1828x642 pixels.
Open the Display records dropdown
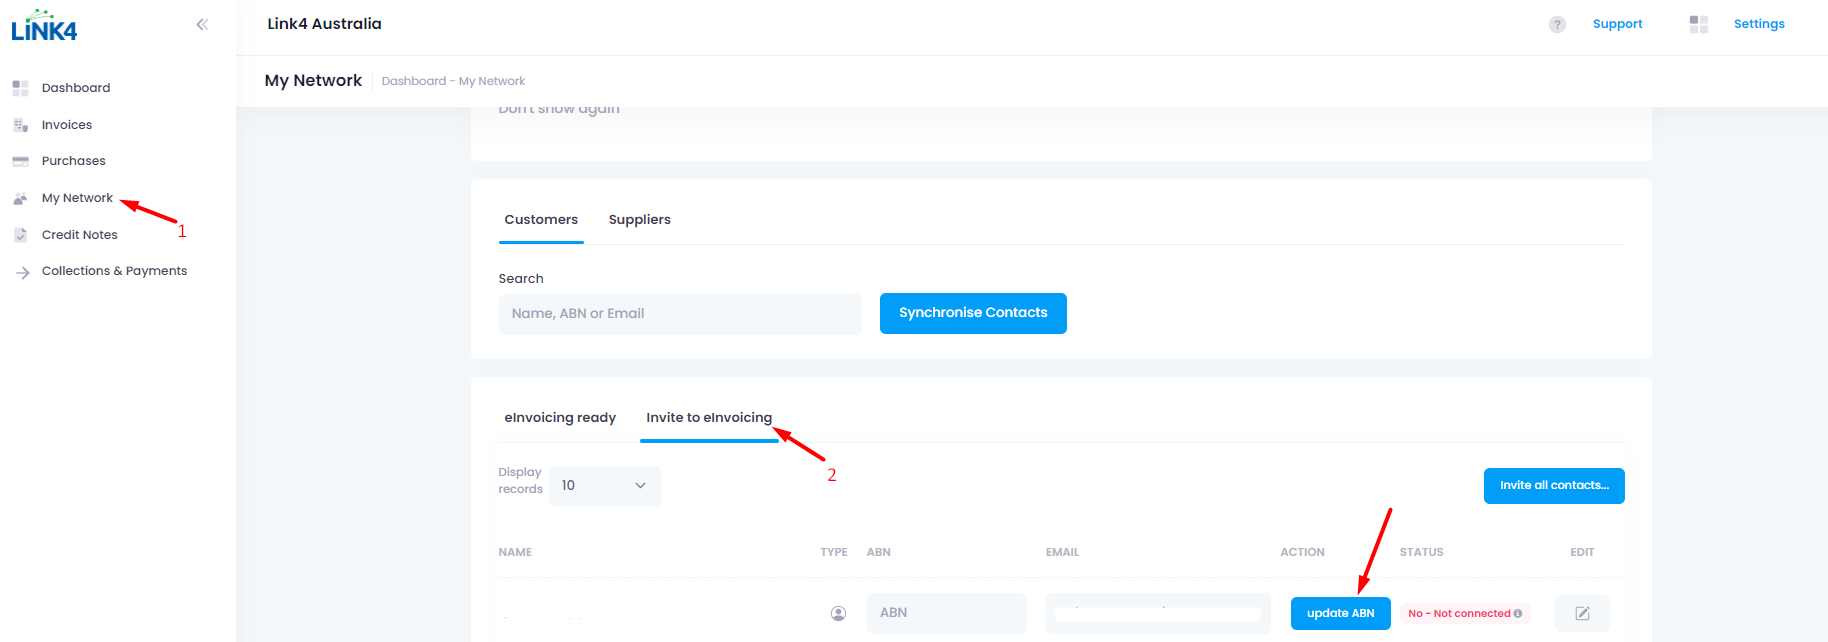tap(605, 486)
